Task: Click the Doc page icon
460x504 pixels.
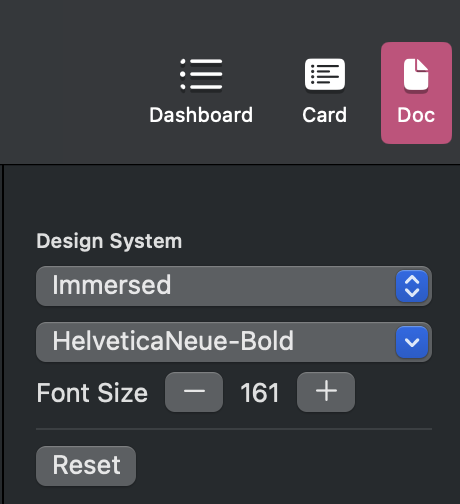Action: click(416, 74)
